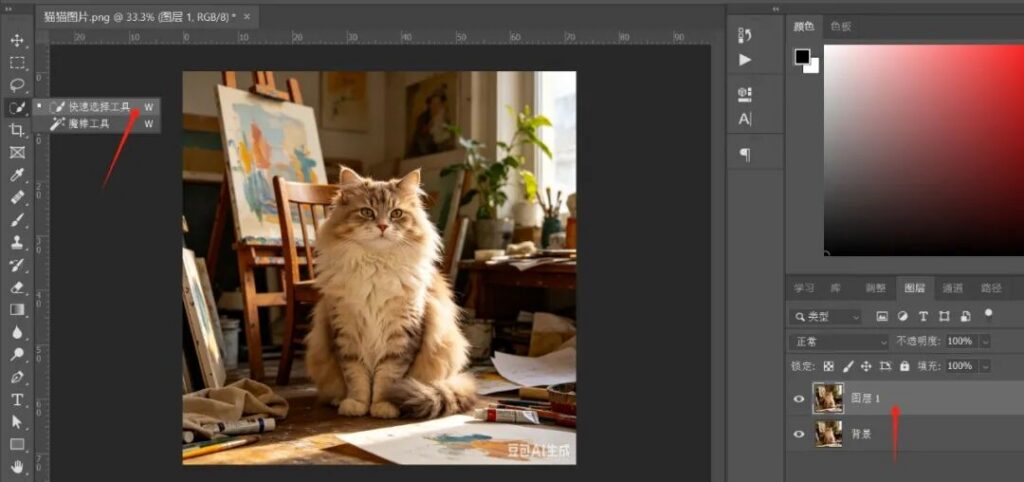The width and height of the screenshot is (1024, 482).
Task: Switch to the 颜色 panel tab
Action: [803, 27]
